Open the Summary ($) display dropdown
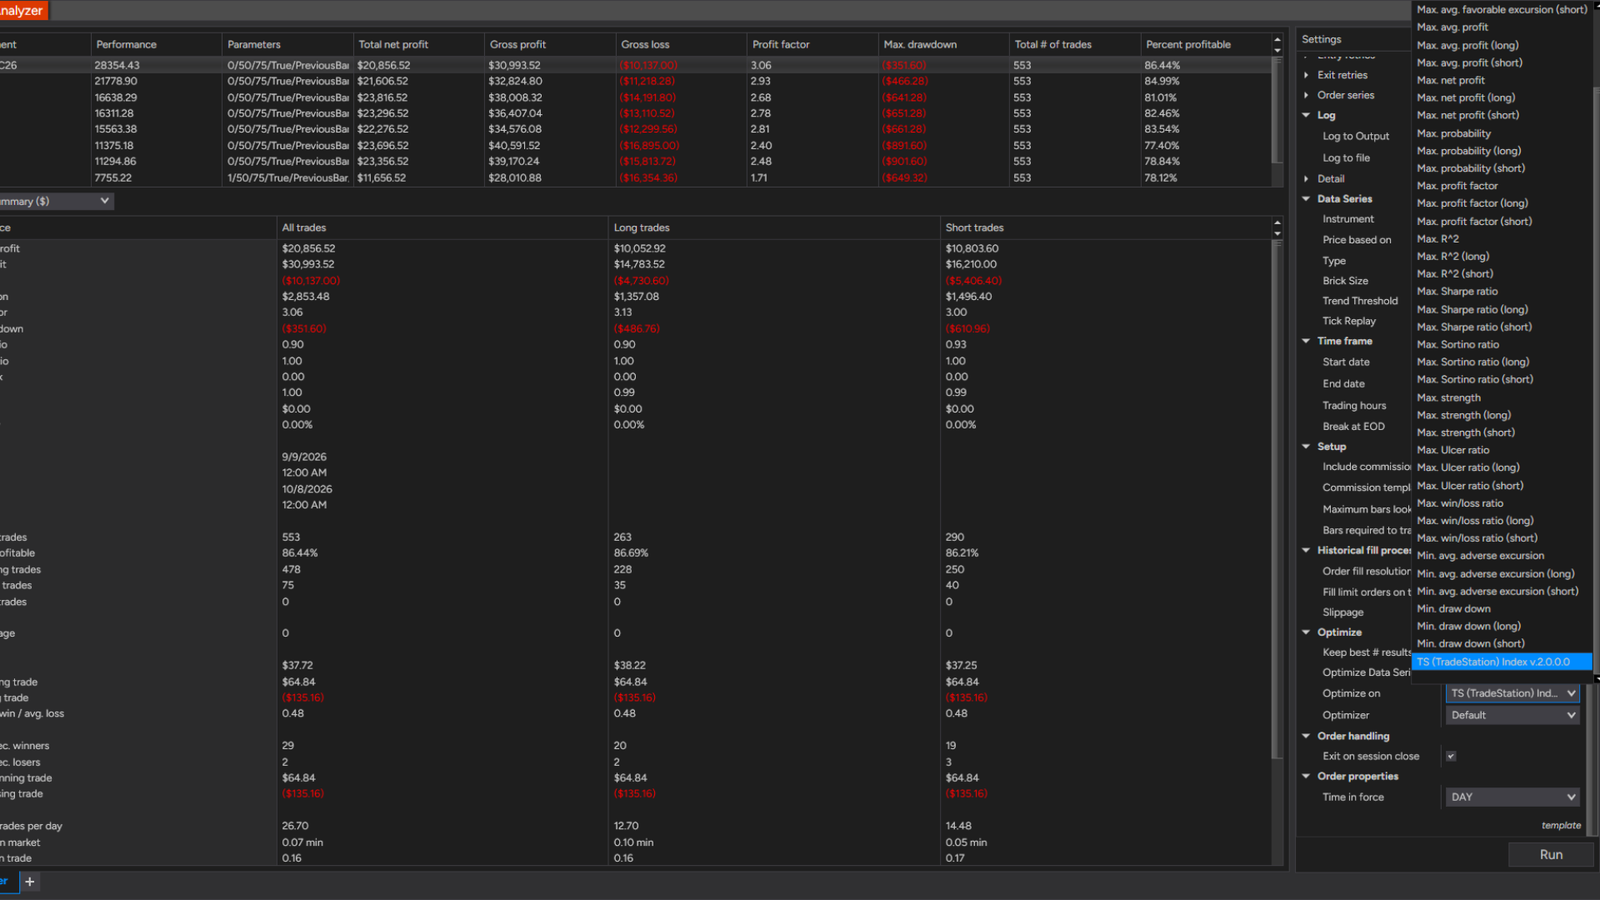This screenshot has width=1600, height=900. (56, 201)
